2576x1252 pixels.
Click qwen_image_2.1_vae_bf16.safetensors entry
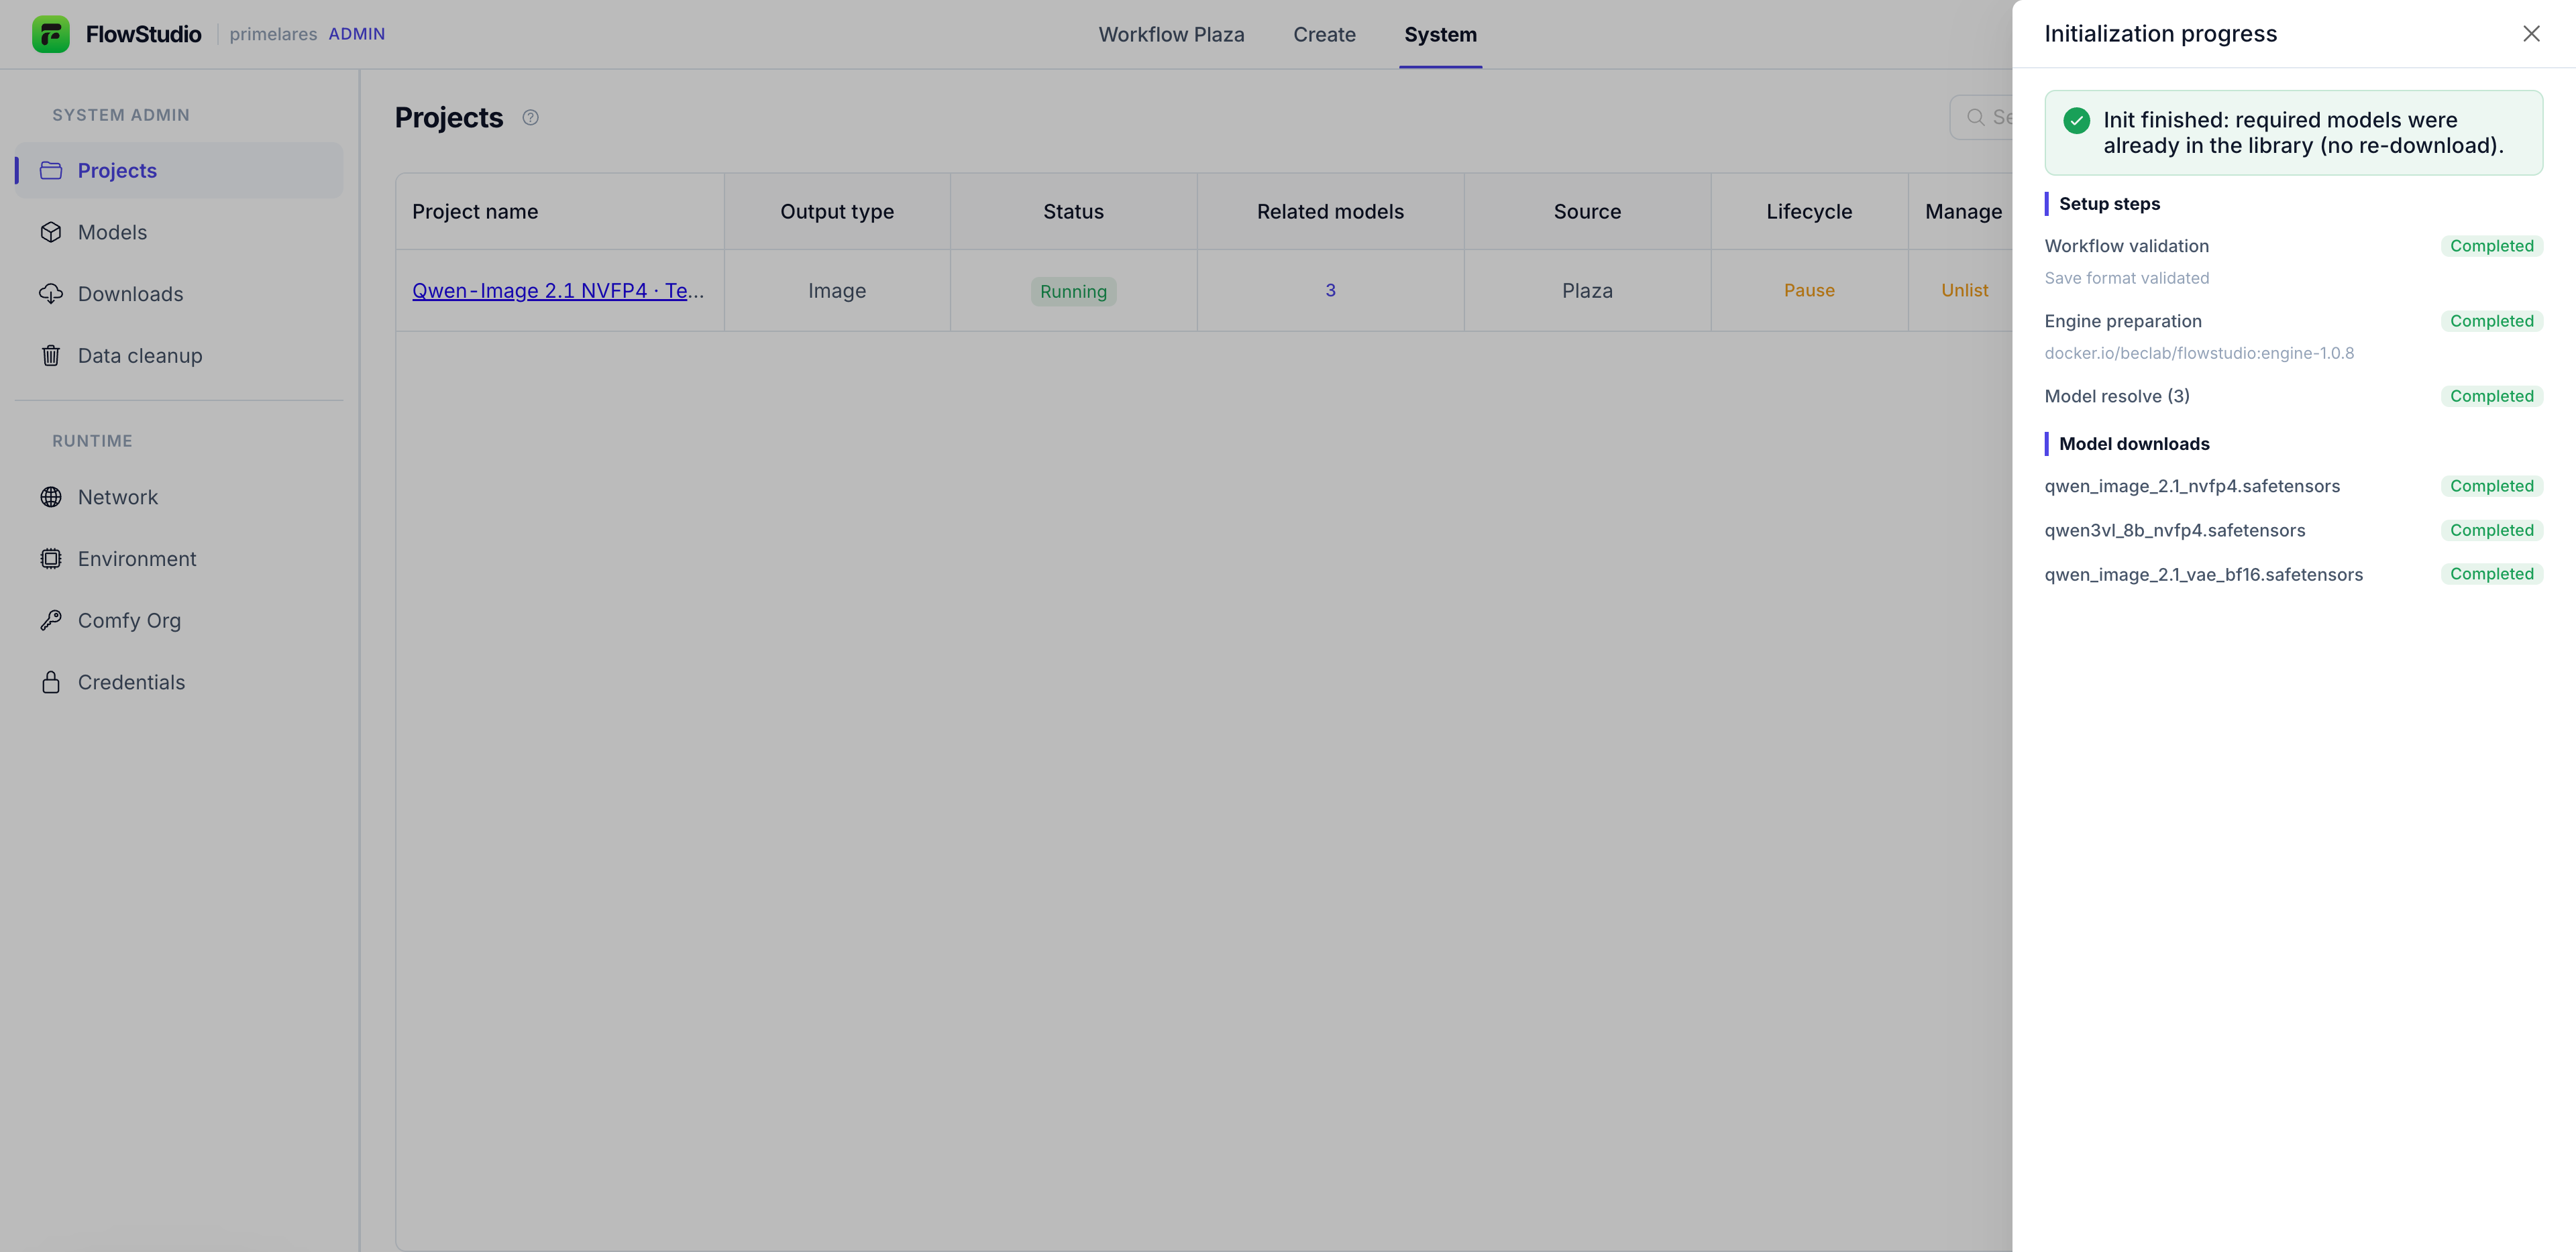2203,574
